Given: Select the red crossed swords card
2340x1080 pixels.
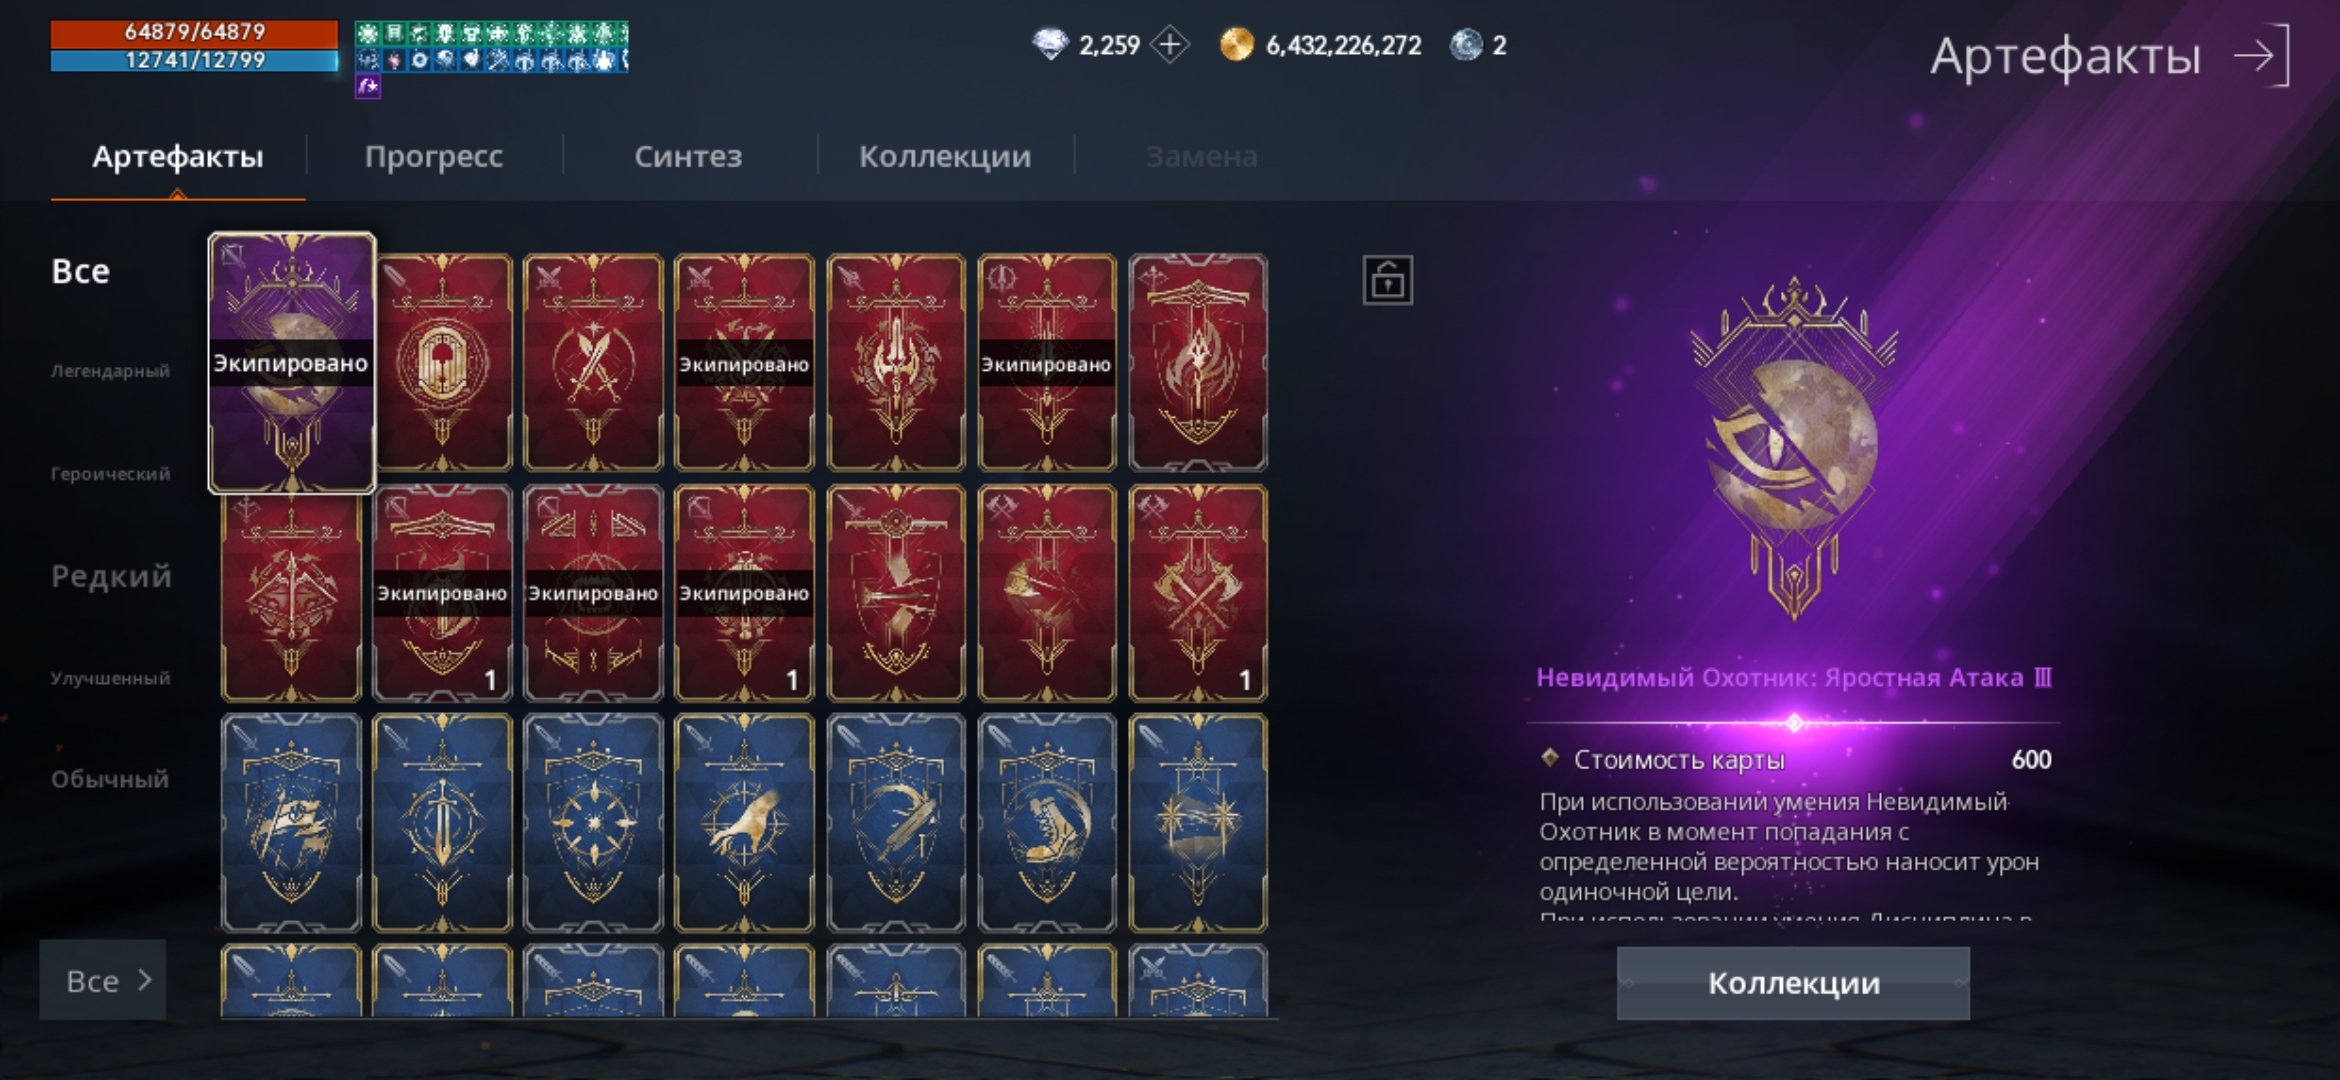Looking at the screenshot, I should pyautogui.click(x=593, y=362).
